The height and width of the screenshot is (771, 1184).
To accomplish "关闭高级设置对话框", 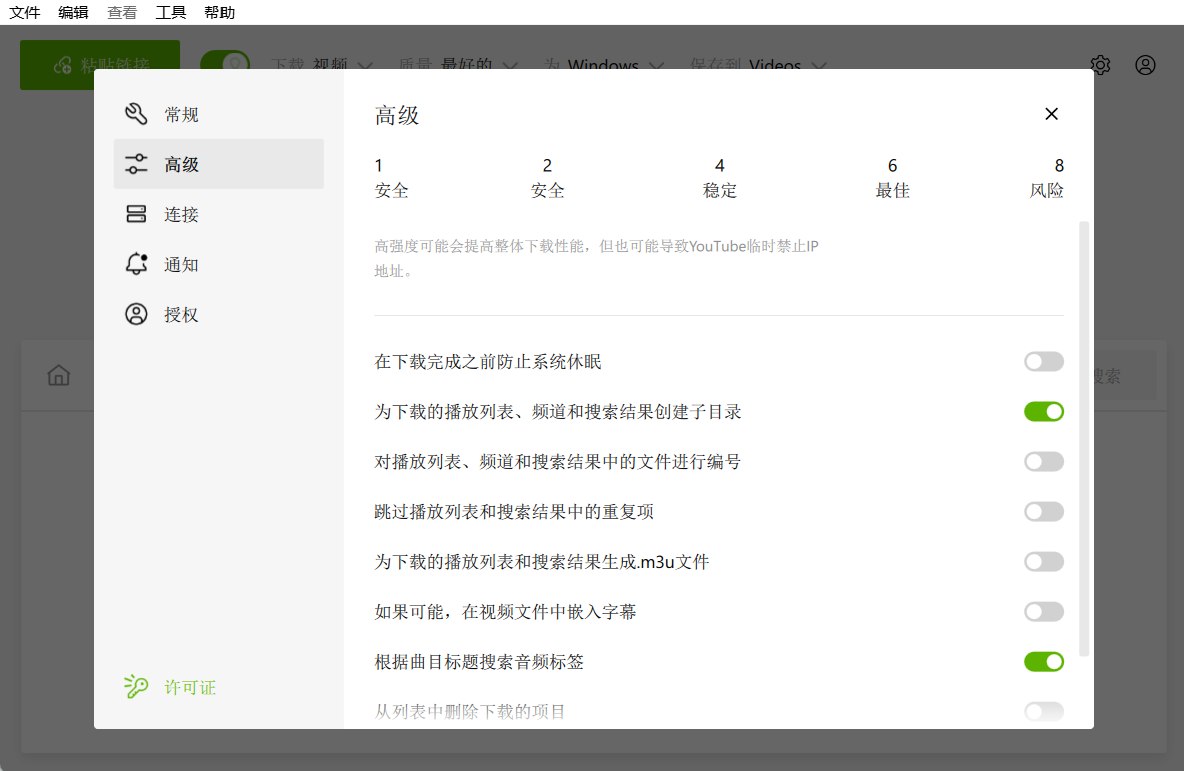I will pos(1051,114).
